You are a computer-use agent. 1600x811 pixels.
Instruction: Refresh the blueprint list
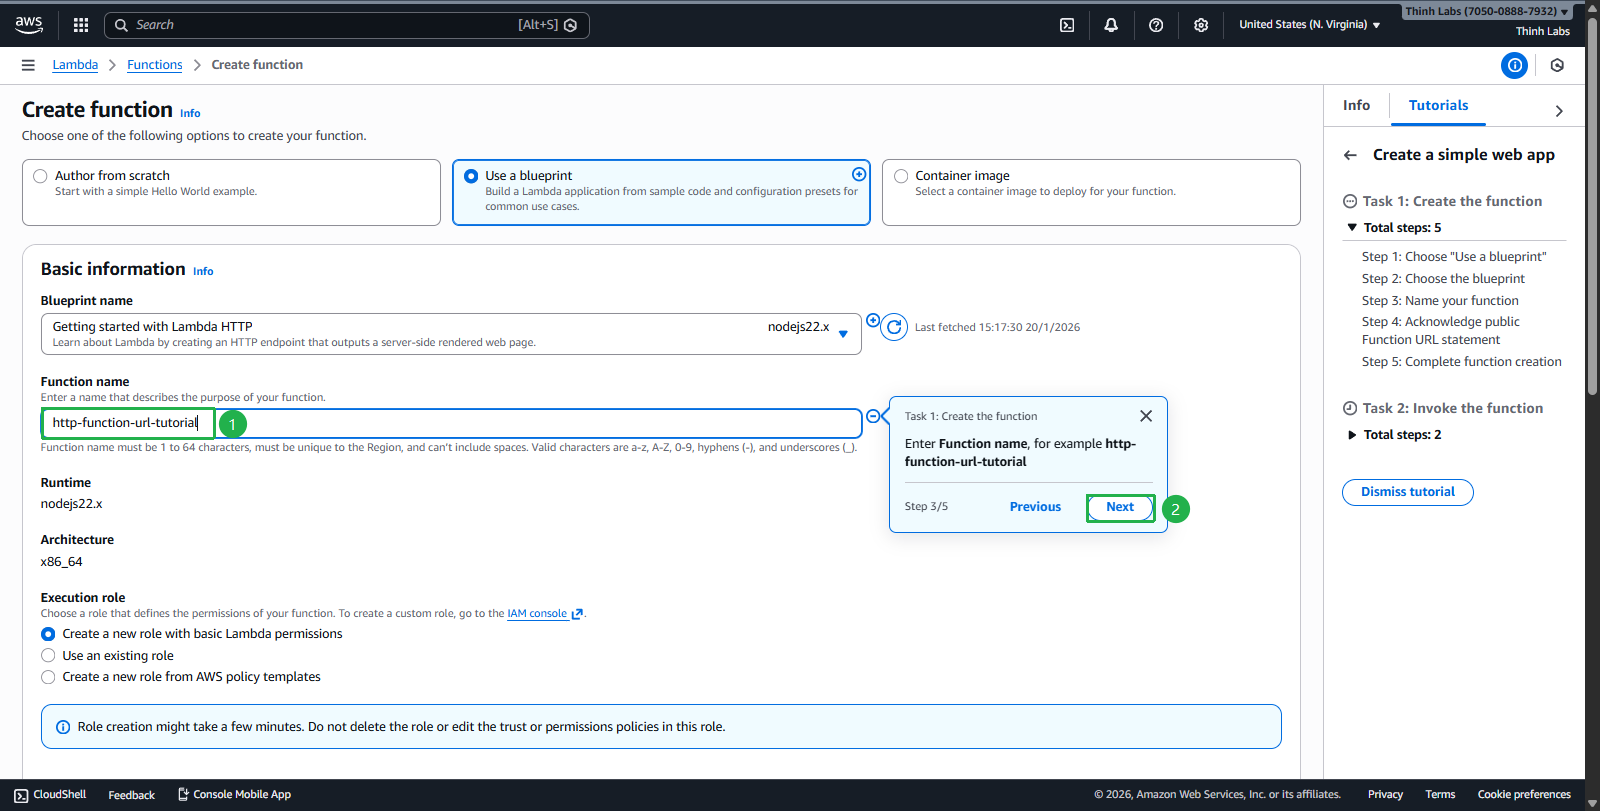(x=894, y=327)
